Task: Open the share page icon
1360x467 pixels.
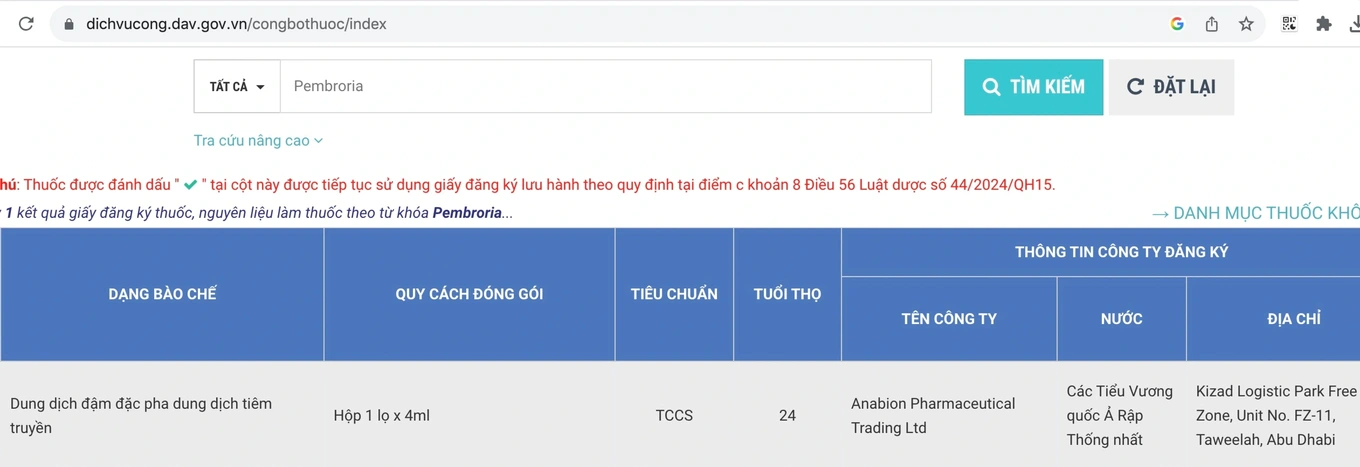Action: pos(1211,24)
